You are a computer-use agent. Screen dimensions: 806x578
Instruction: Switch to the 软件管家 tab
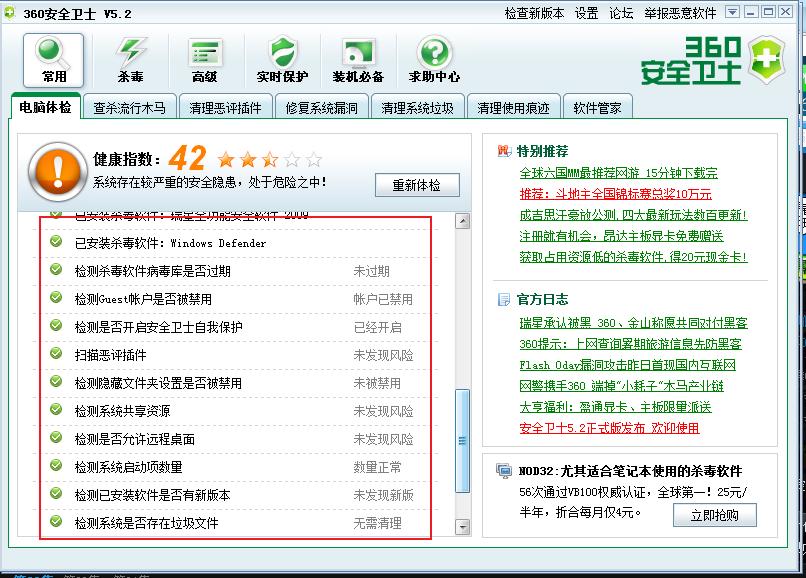(598, 108)
